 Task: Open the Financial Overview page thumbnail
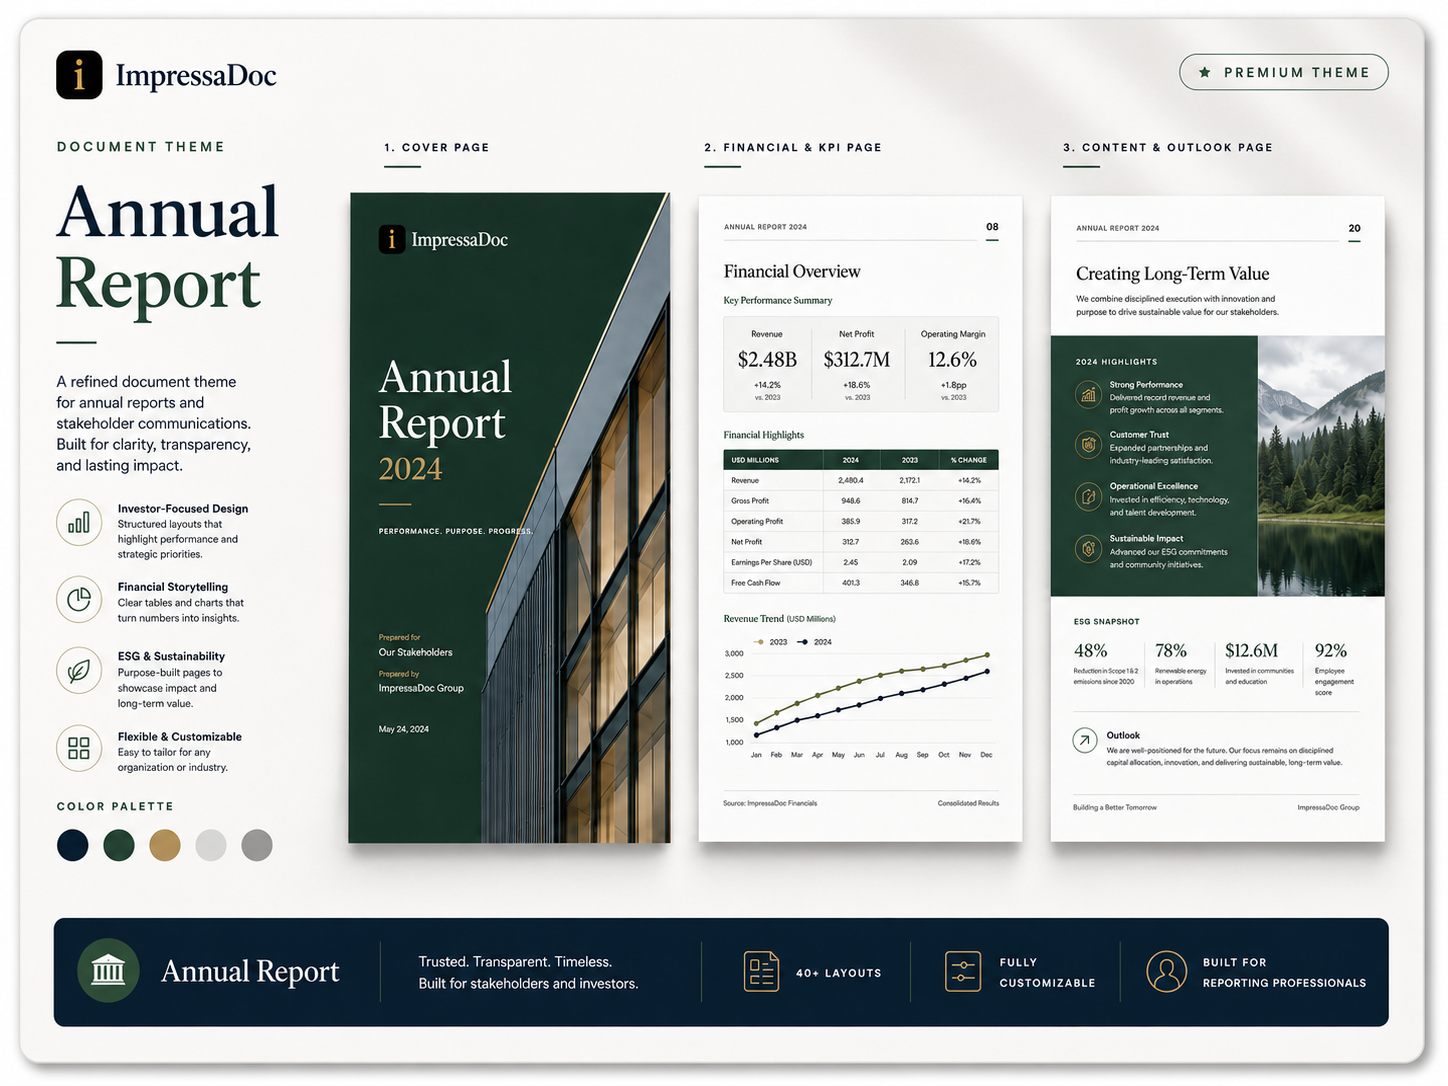pyautogui.click(x=860, y=518)
